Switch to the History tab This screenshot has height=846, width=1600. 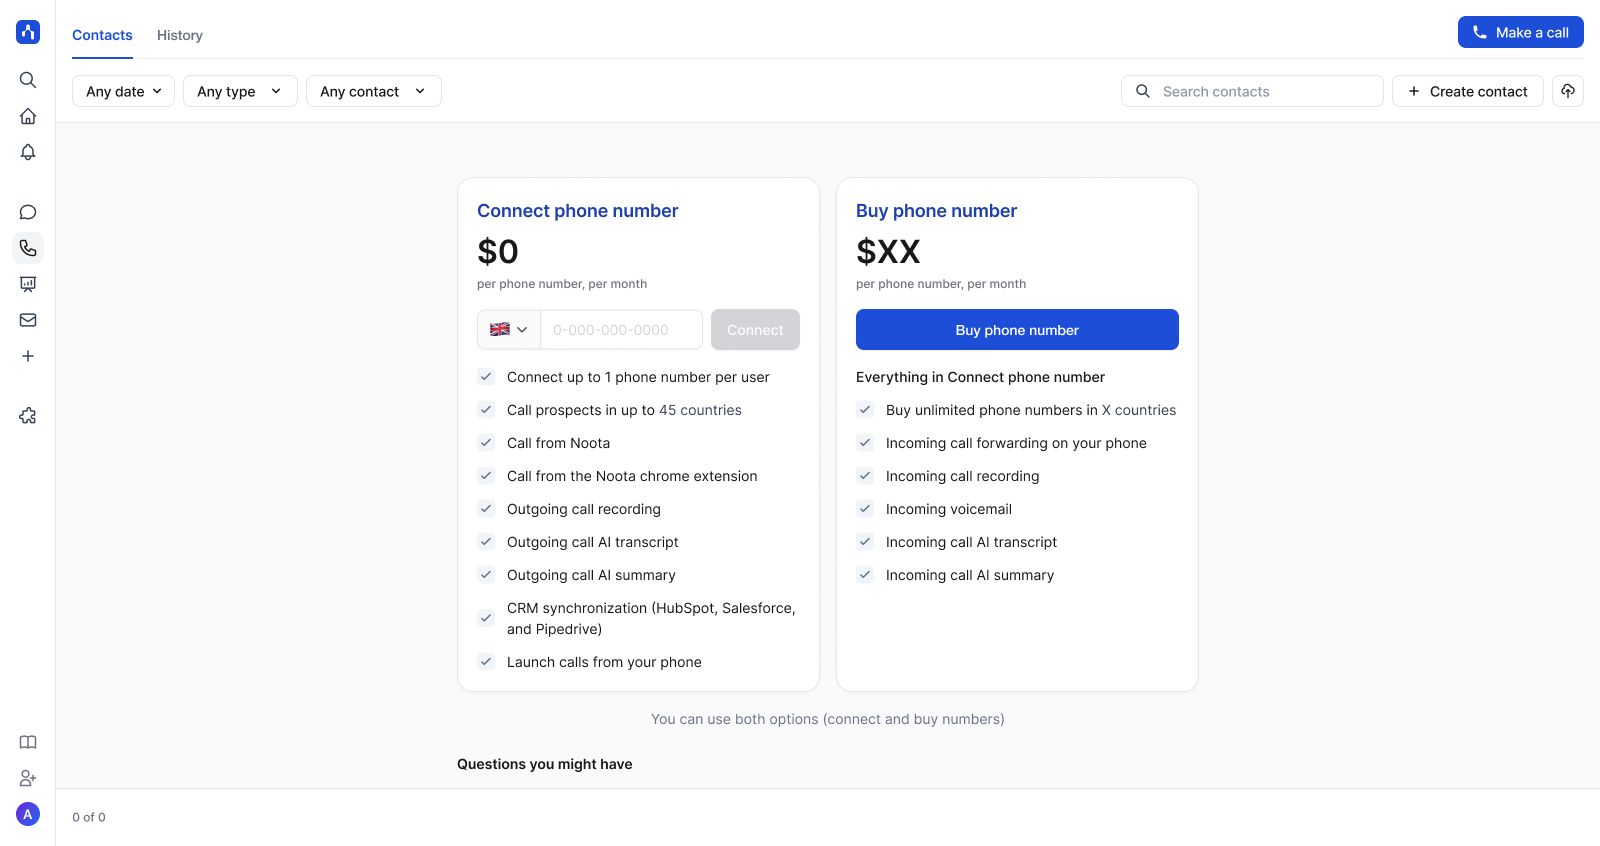(x=180, y=35)
